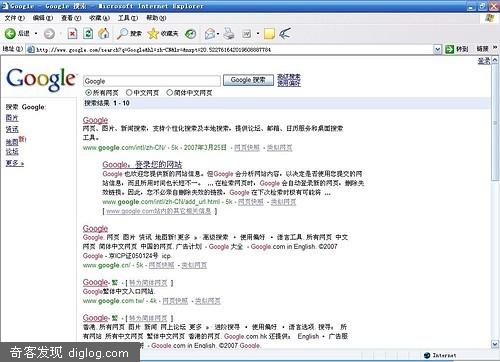
Task: Focus the Google search text field
Action: point(152,81)
